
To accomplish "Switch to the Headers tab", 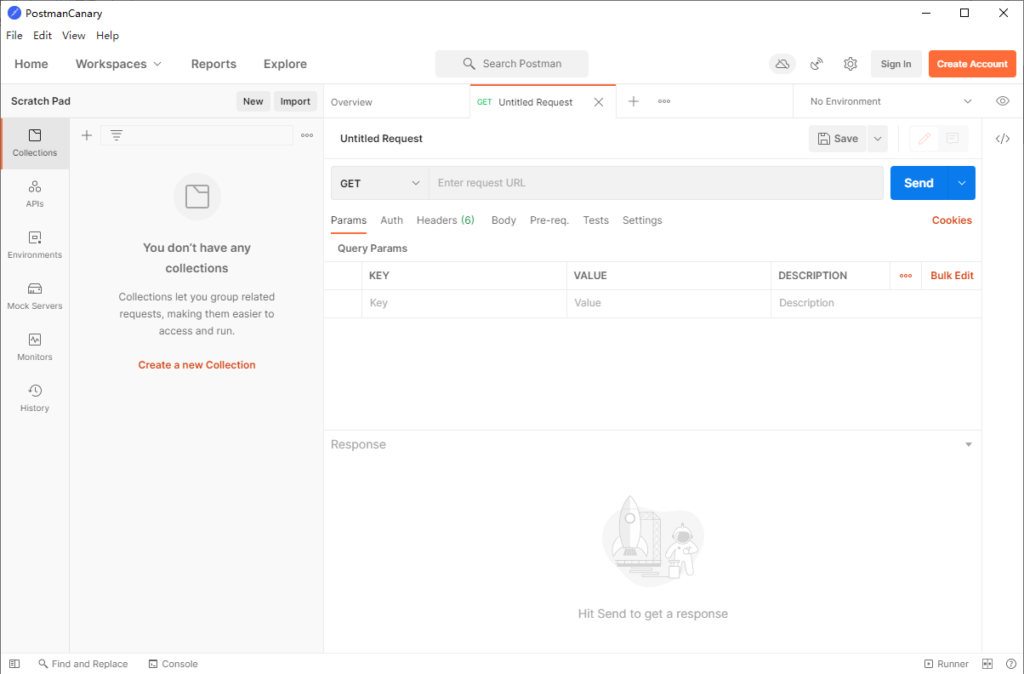I will (445, 220).
